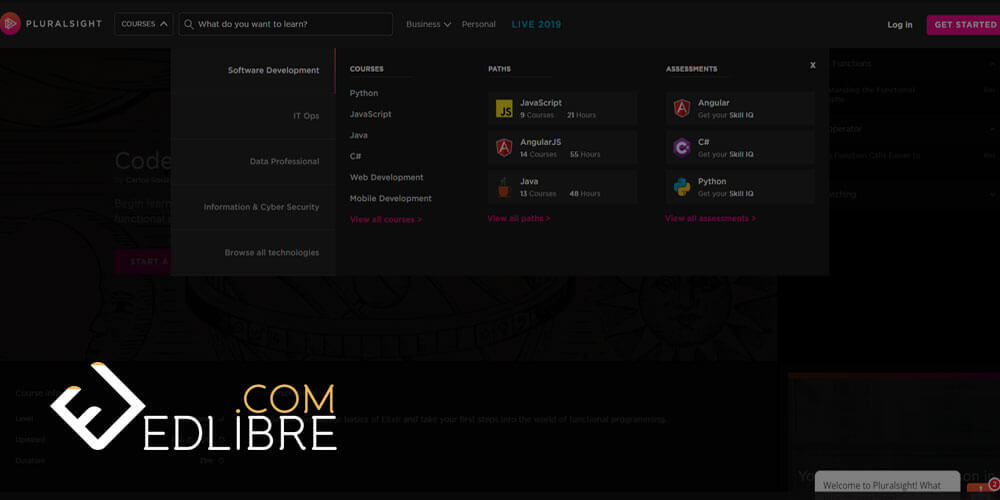
Task: Click the Pluralsight wordmark text
Action: [64, 24]
